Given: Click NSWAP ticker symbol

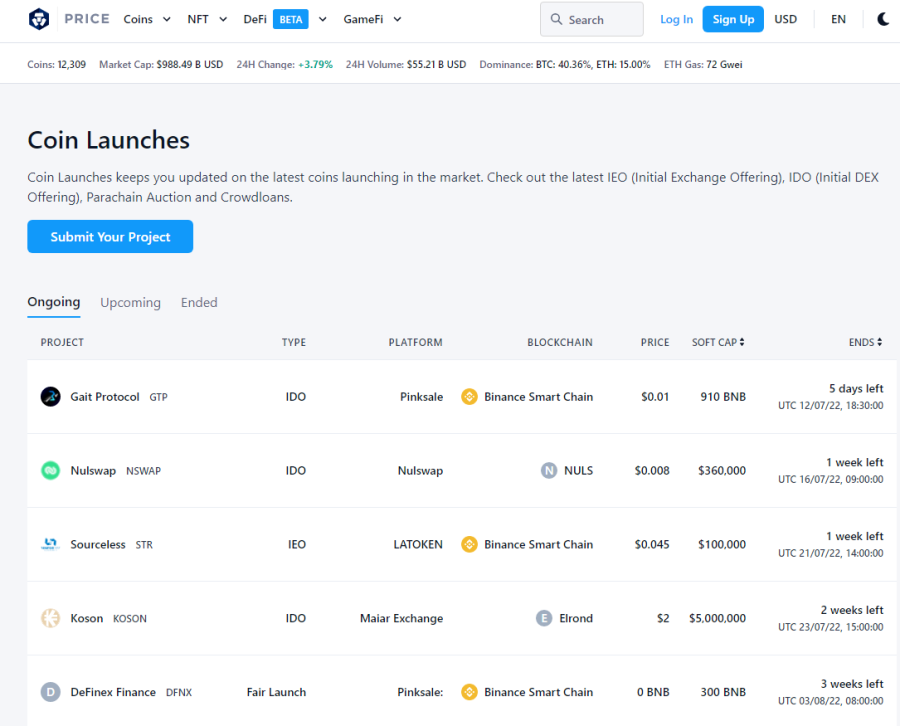Looking at the screenshot, I should 143,471.
